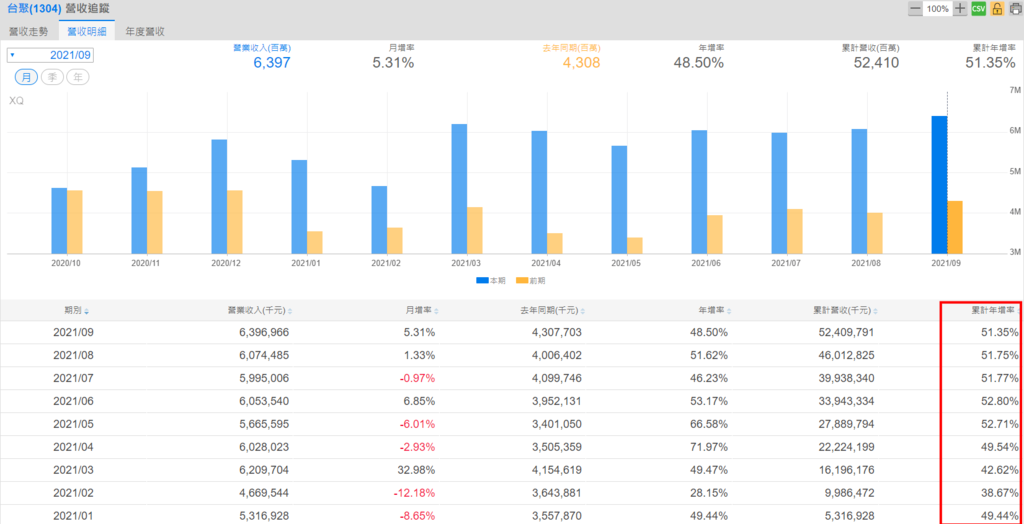The height and width of the screenshot is (524, 1024).
Task: Click the 2020/10 x-axis label on chart
Action: pos(67,263)
